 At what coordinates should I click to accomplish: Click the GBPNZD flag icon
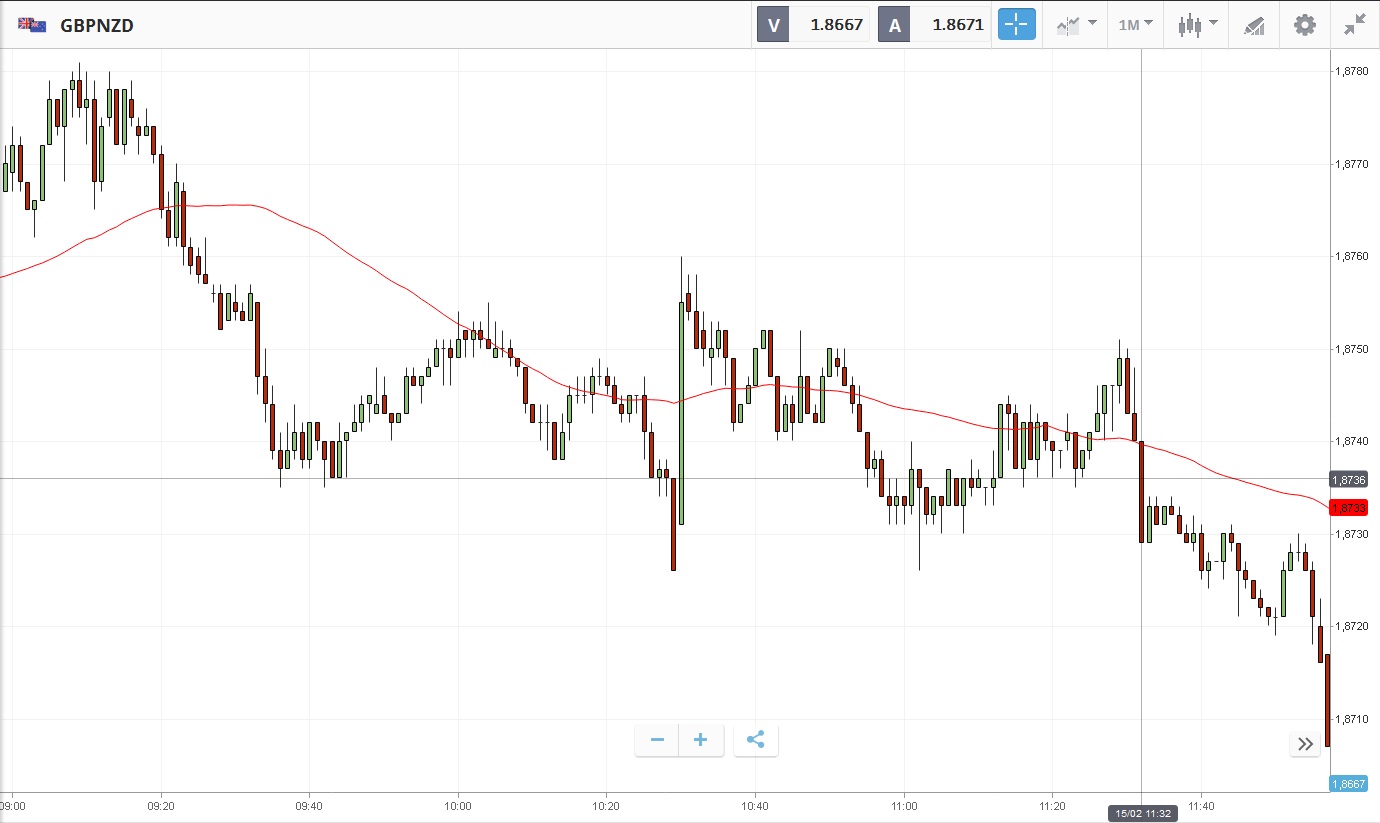(31, 25)
